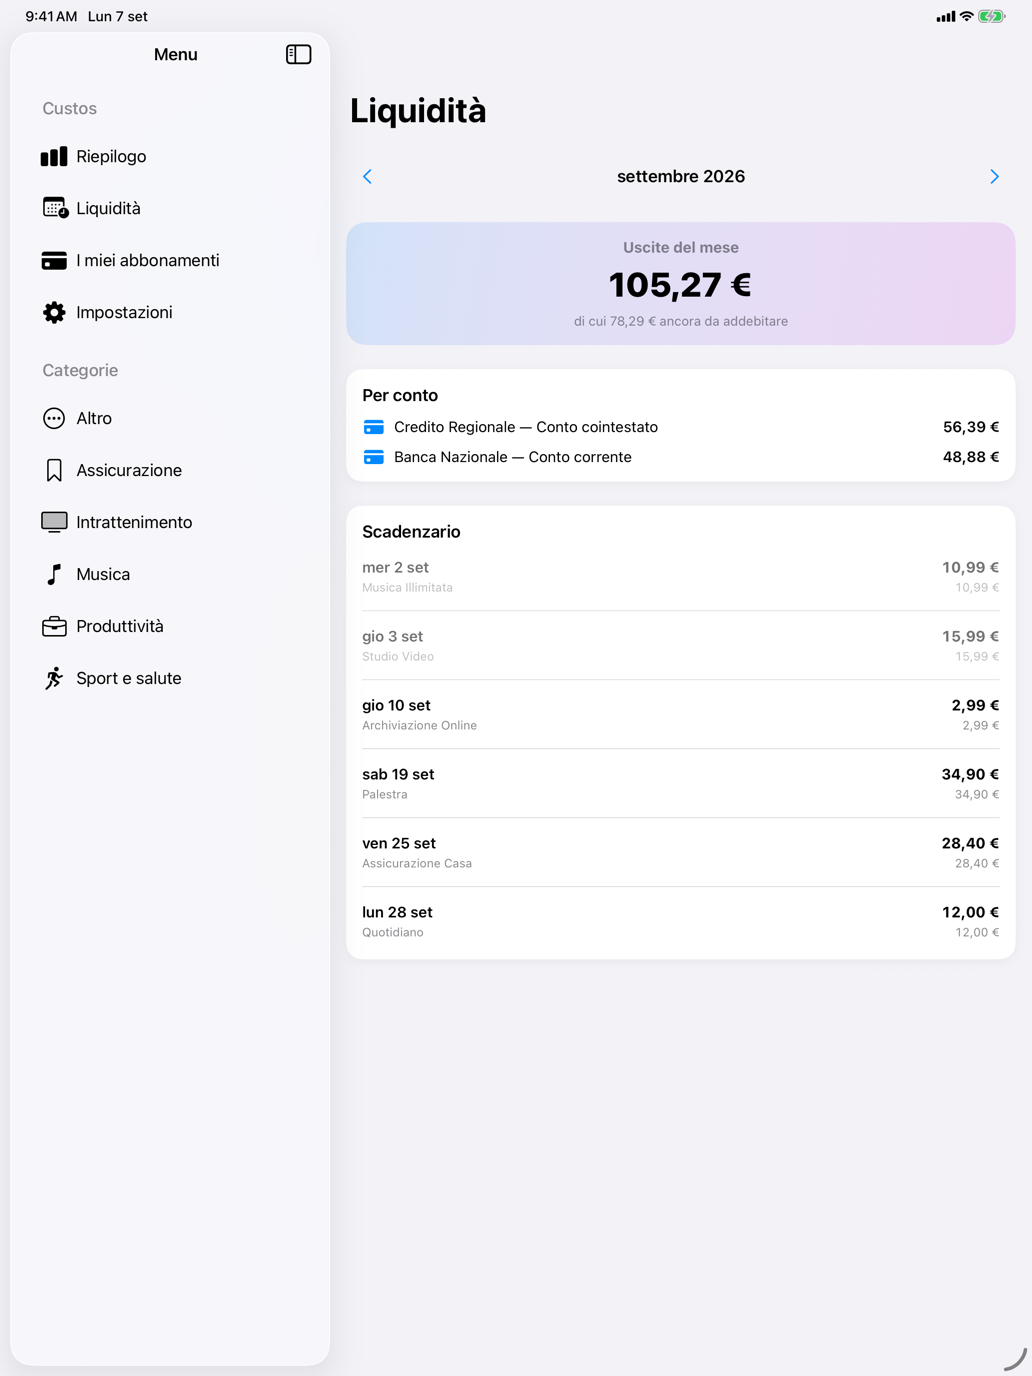Select the Intrattenimento category
This screenshot has width=1032, height=1376.
170,522
